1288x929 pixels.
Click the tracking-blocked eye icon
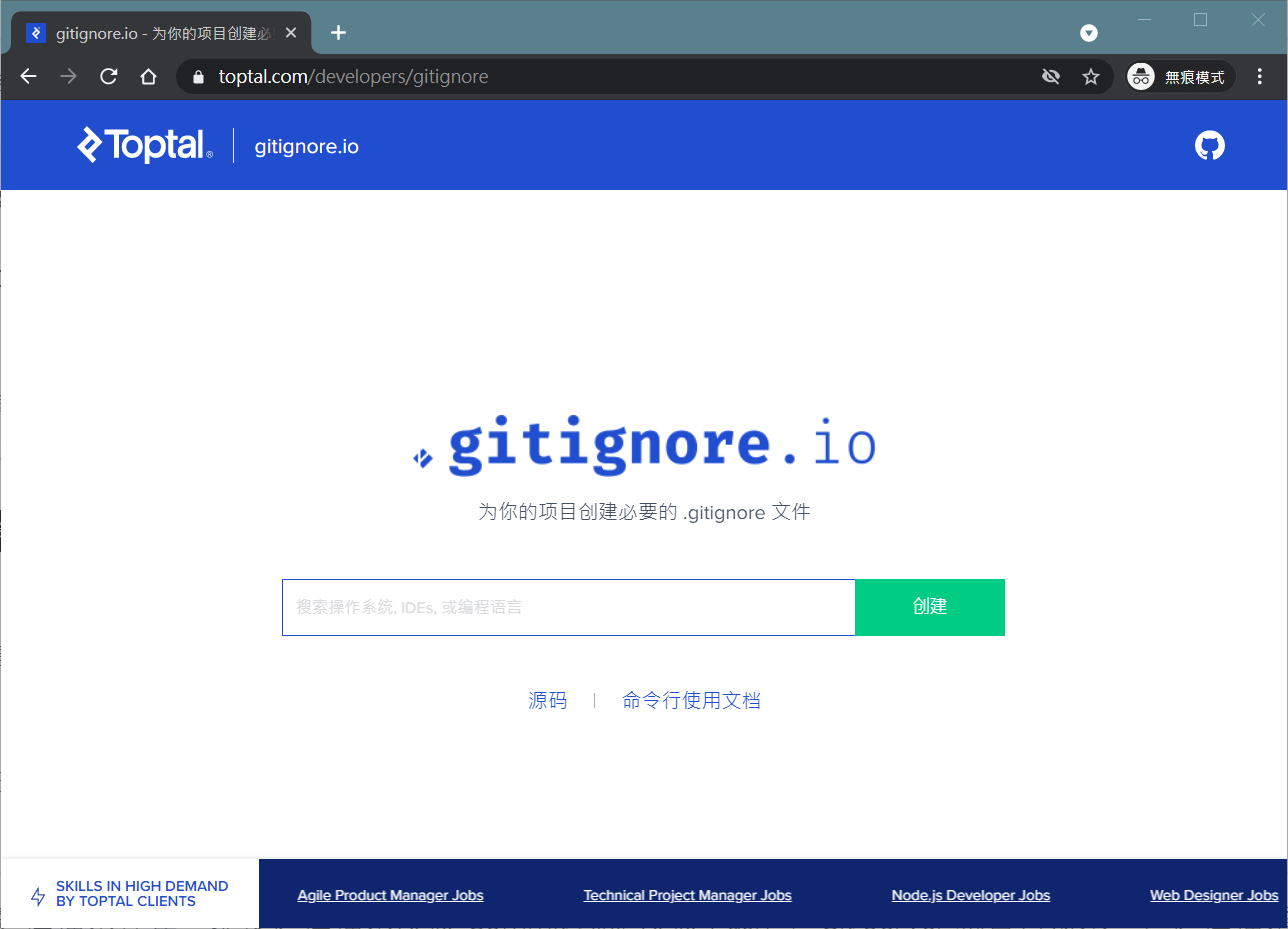1050,77
